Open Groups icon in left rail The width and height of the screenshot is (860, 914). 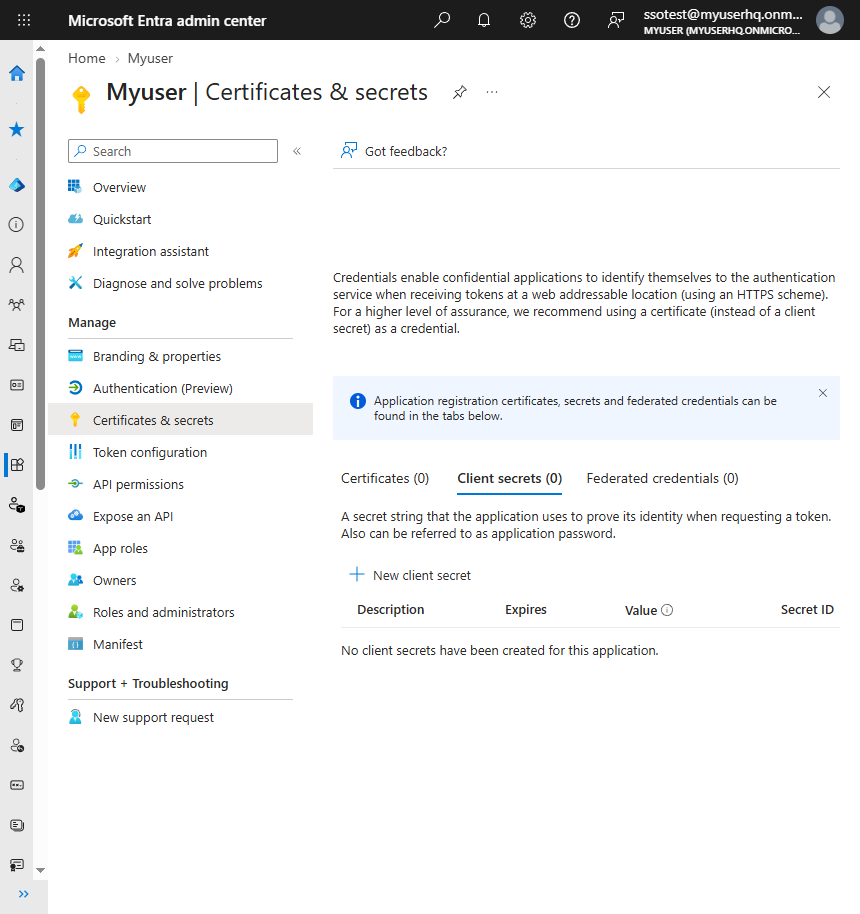[17, 305]
